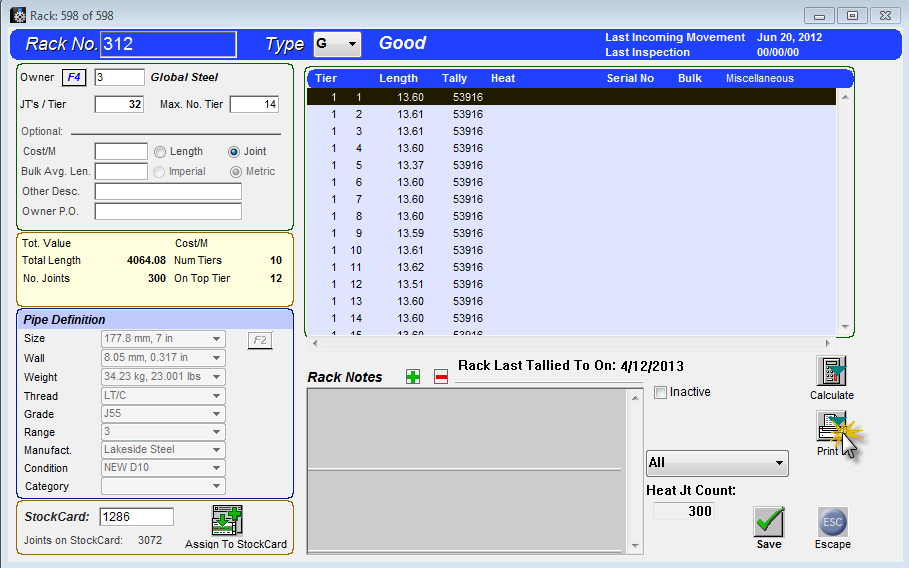
Task: Click the Serial No column header
Action: pyautogui.click(x=630, y=78)
